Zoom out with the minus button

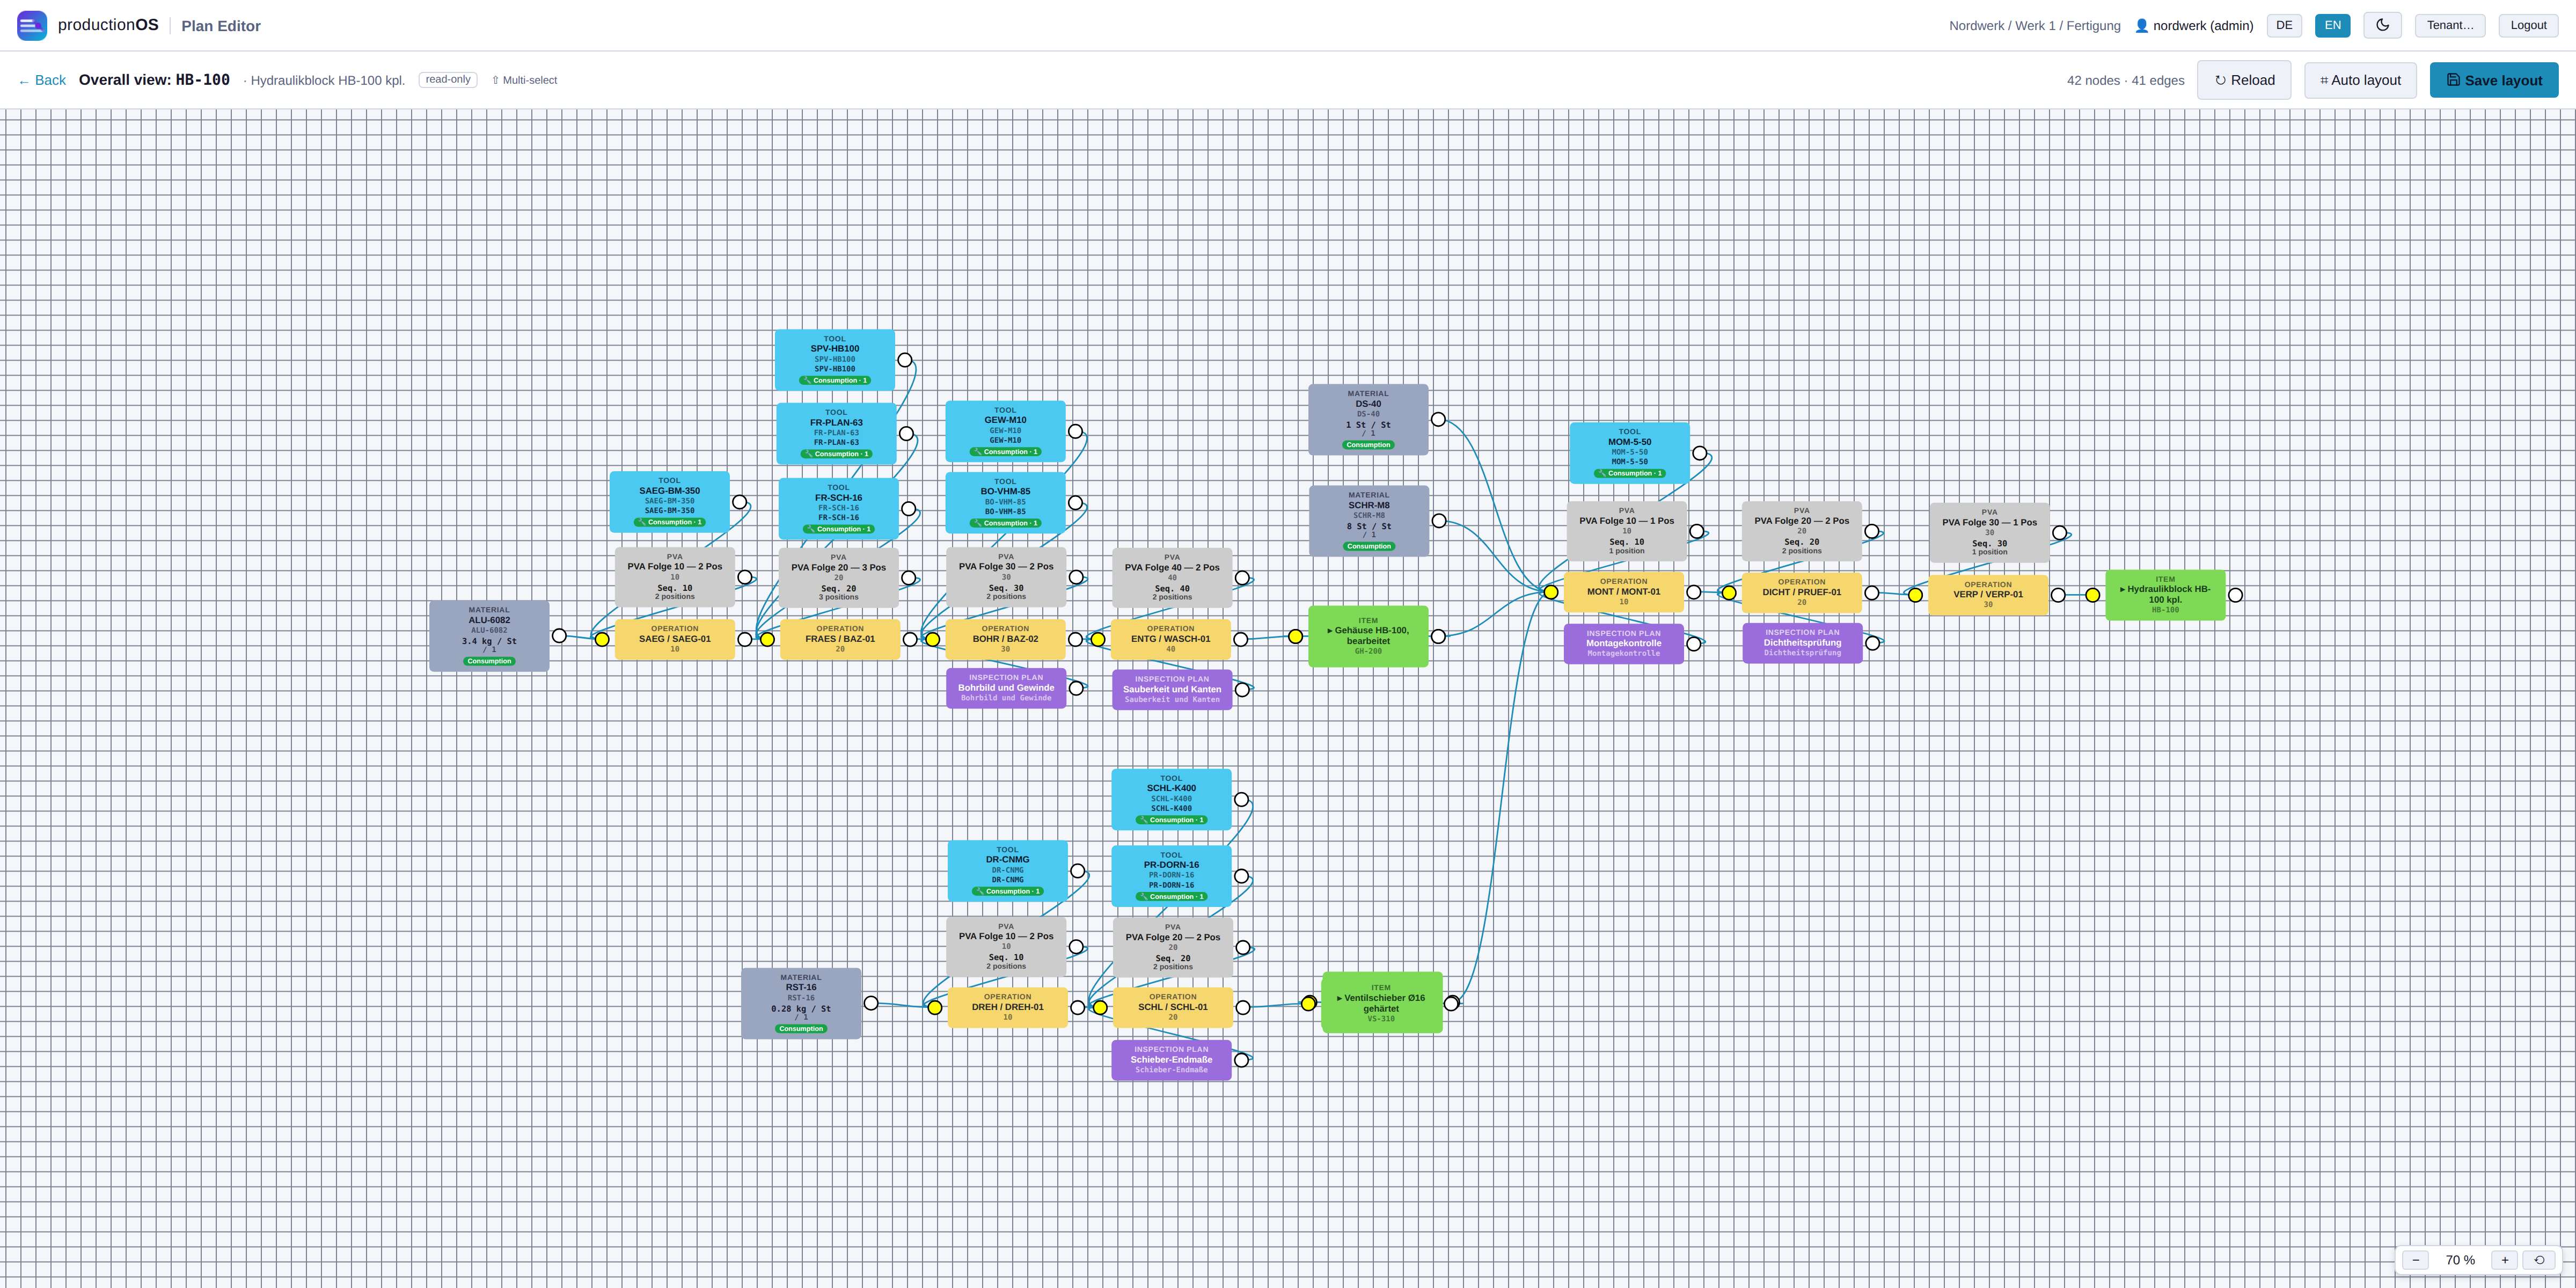[2415, 1260]
